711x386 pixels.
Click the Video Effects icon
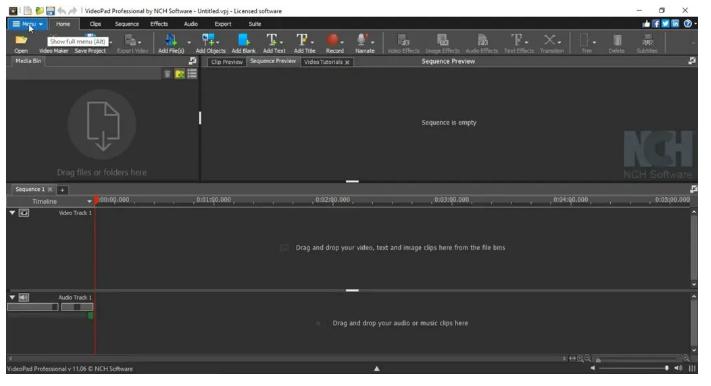click(404, 40)
